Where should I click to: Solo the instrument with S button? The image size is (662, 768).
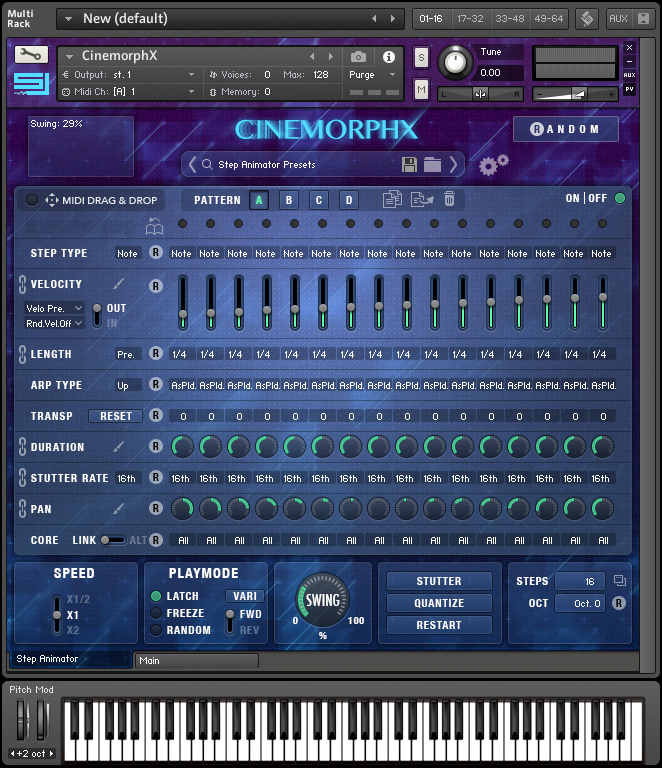(421, 58)
